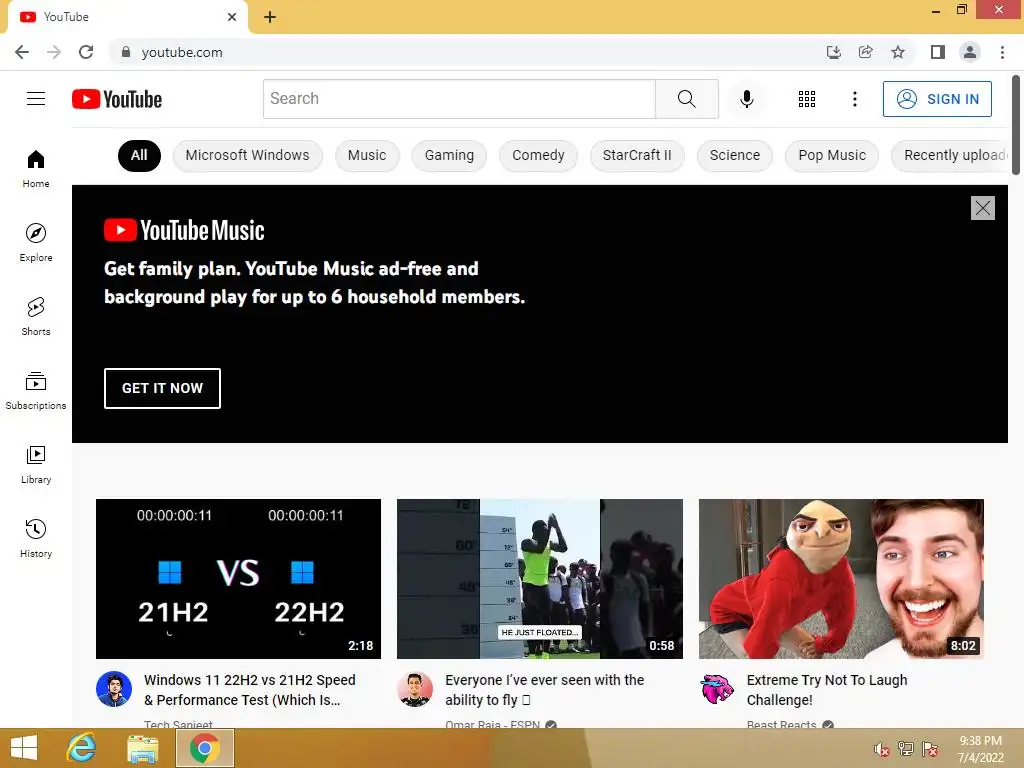Viewport: 1024px width, 768px height.
Task: Open Windows 11 22H2 vs 21H2 thumbnail
Action: [238, 579]
